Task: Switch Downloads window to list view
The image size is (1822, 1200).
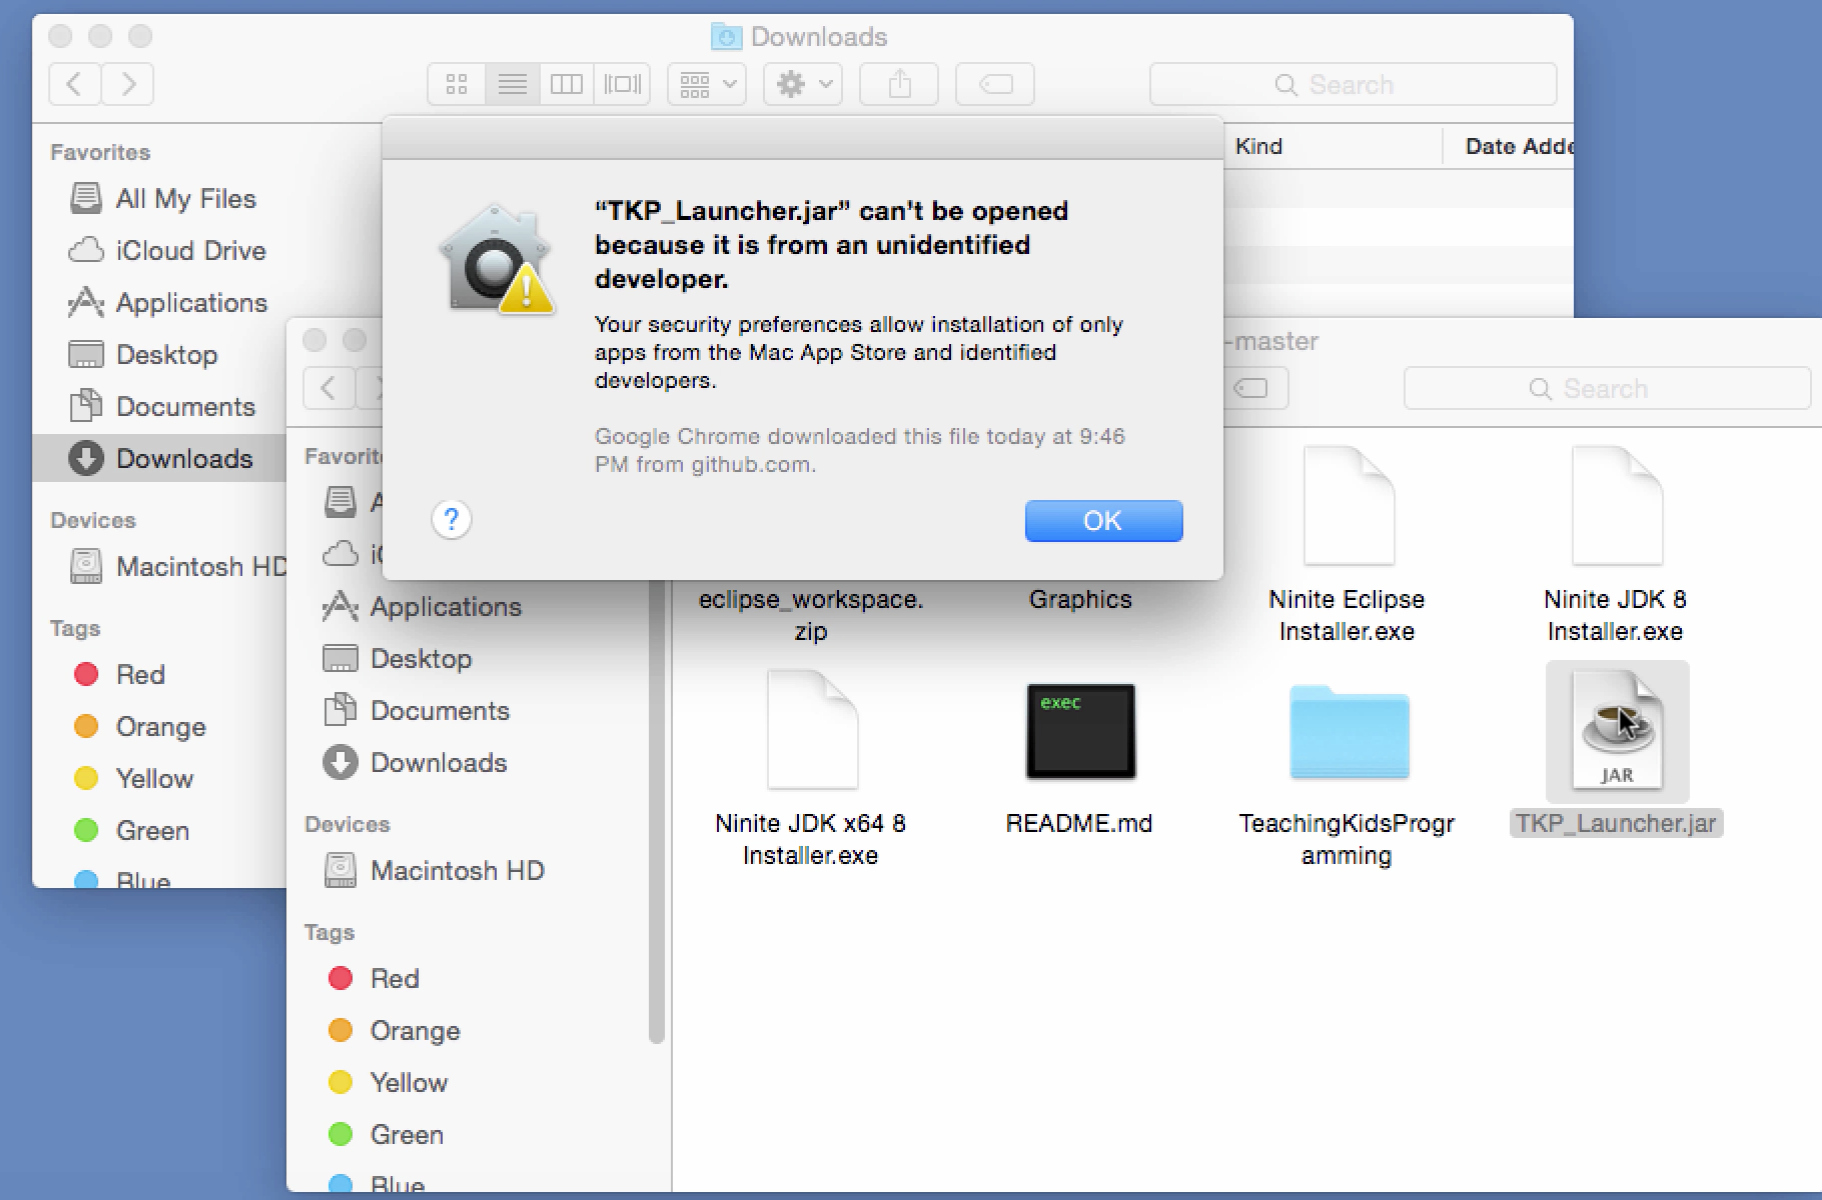Action: [512, 85]
